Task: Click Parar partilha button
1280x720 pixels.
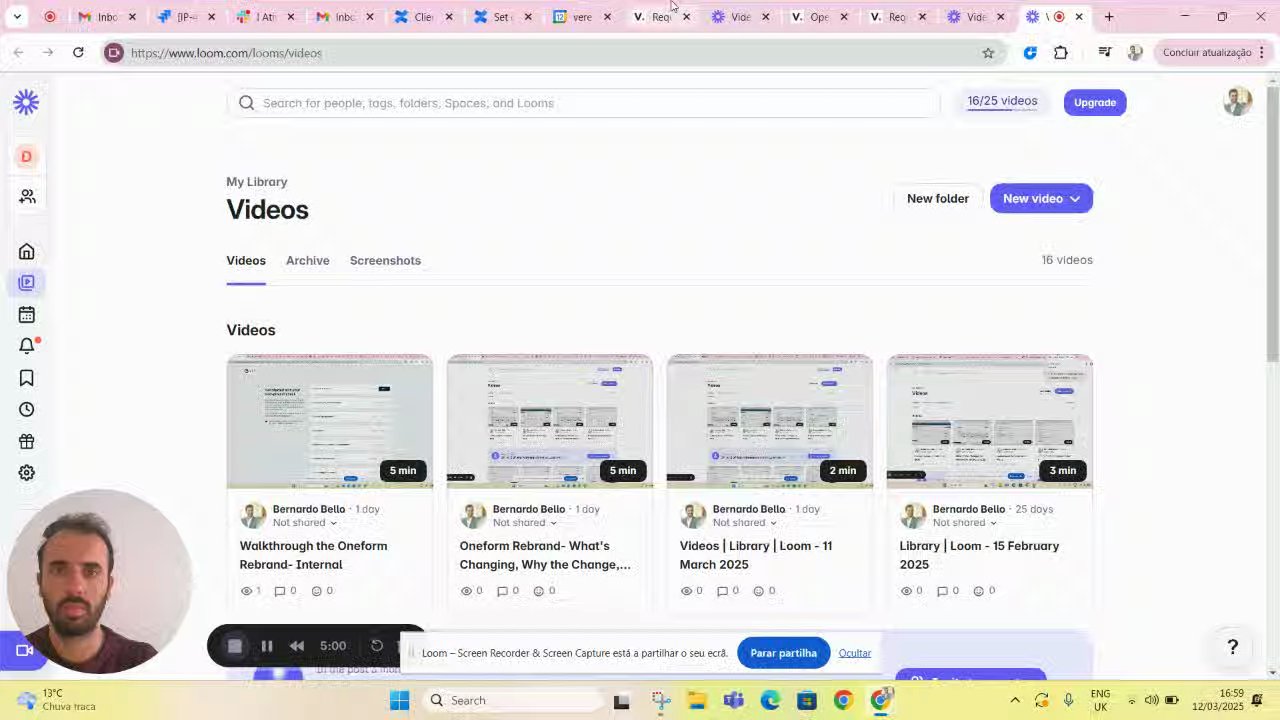Action: pos(784,653)
